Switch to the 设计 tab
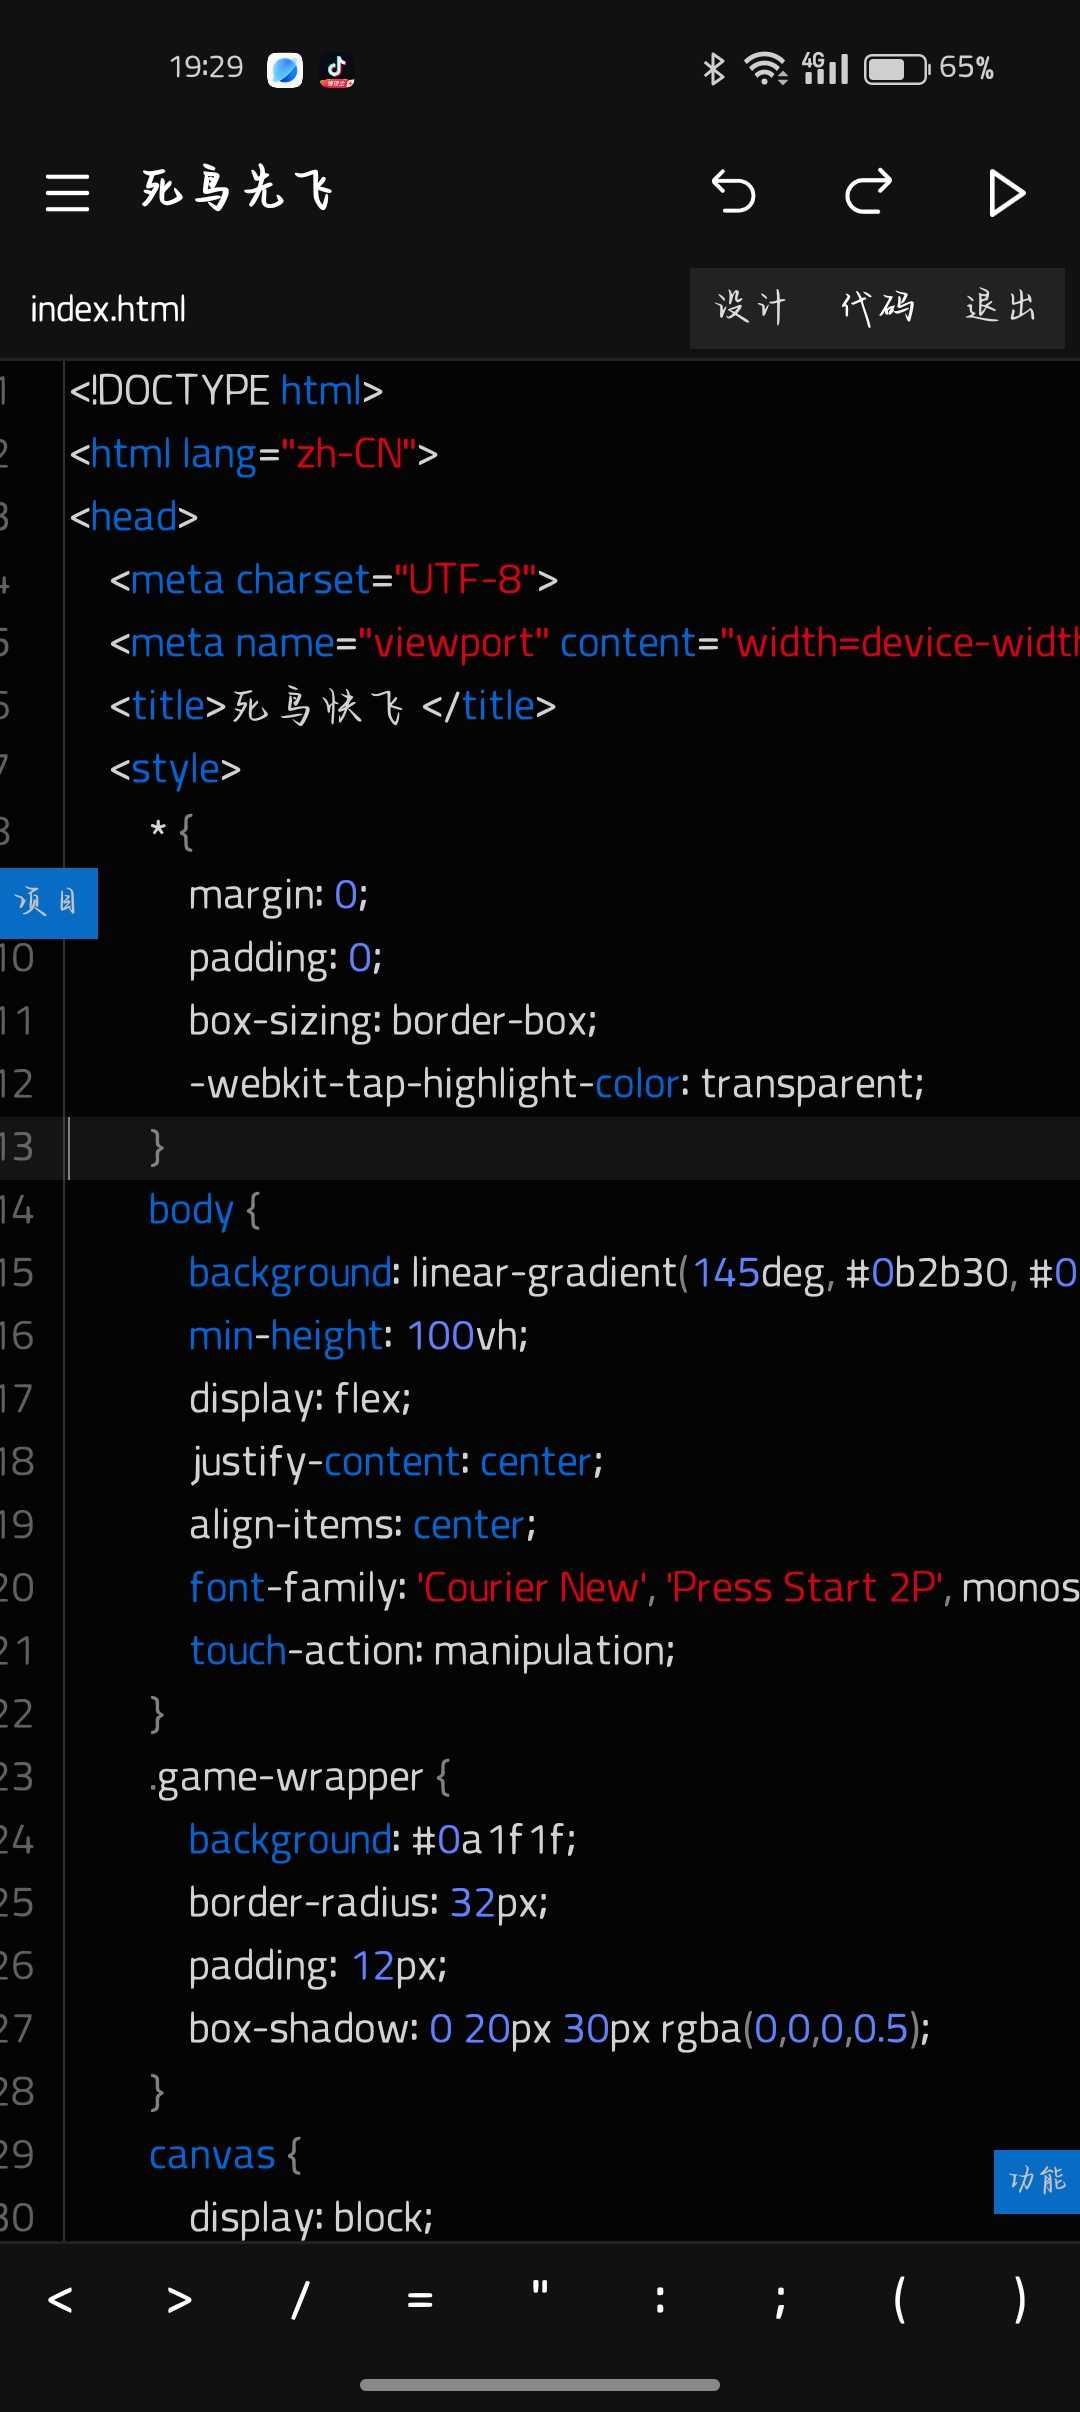The image size is (1080, 2412). (x=752, y=308)
